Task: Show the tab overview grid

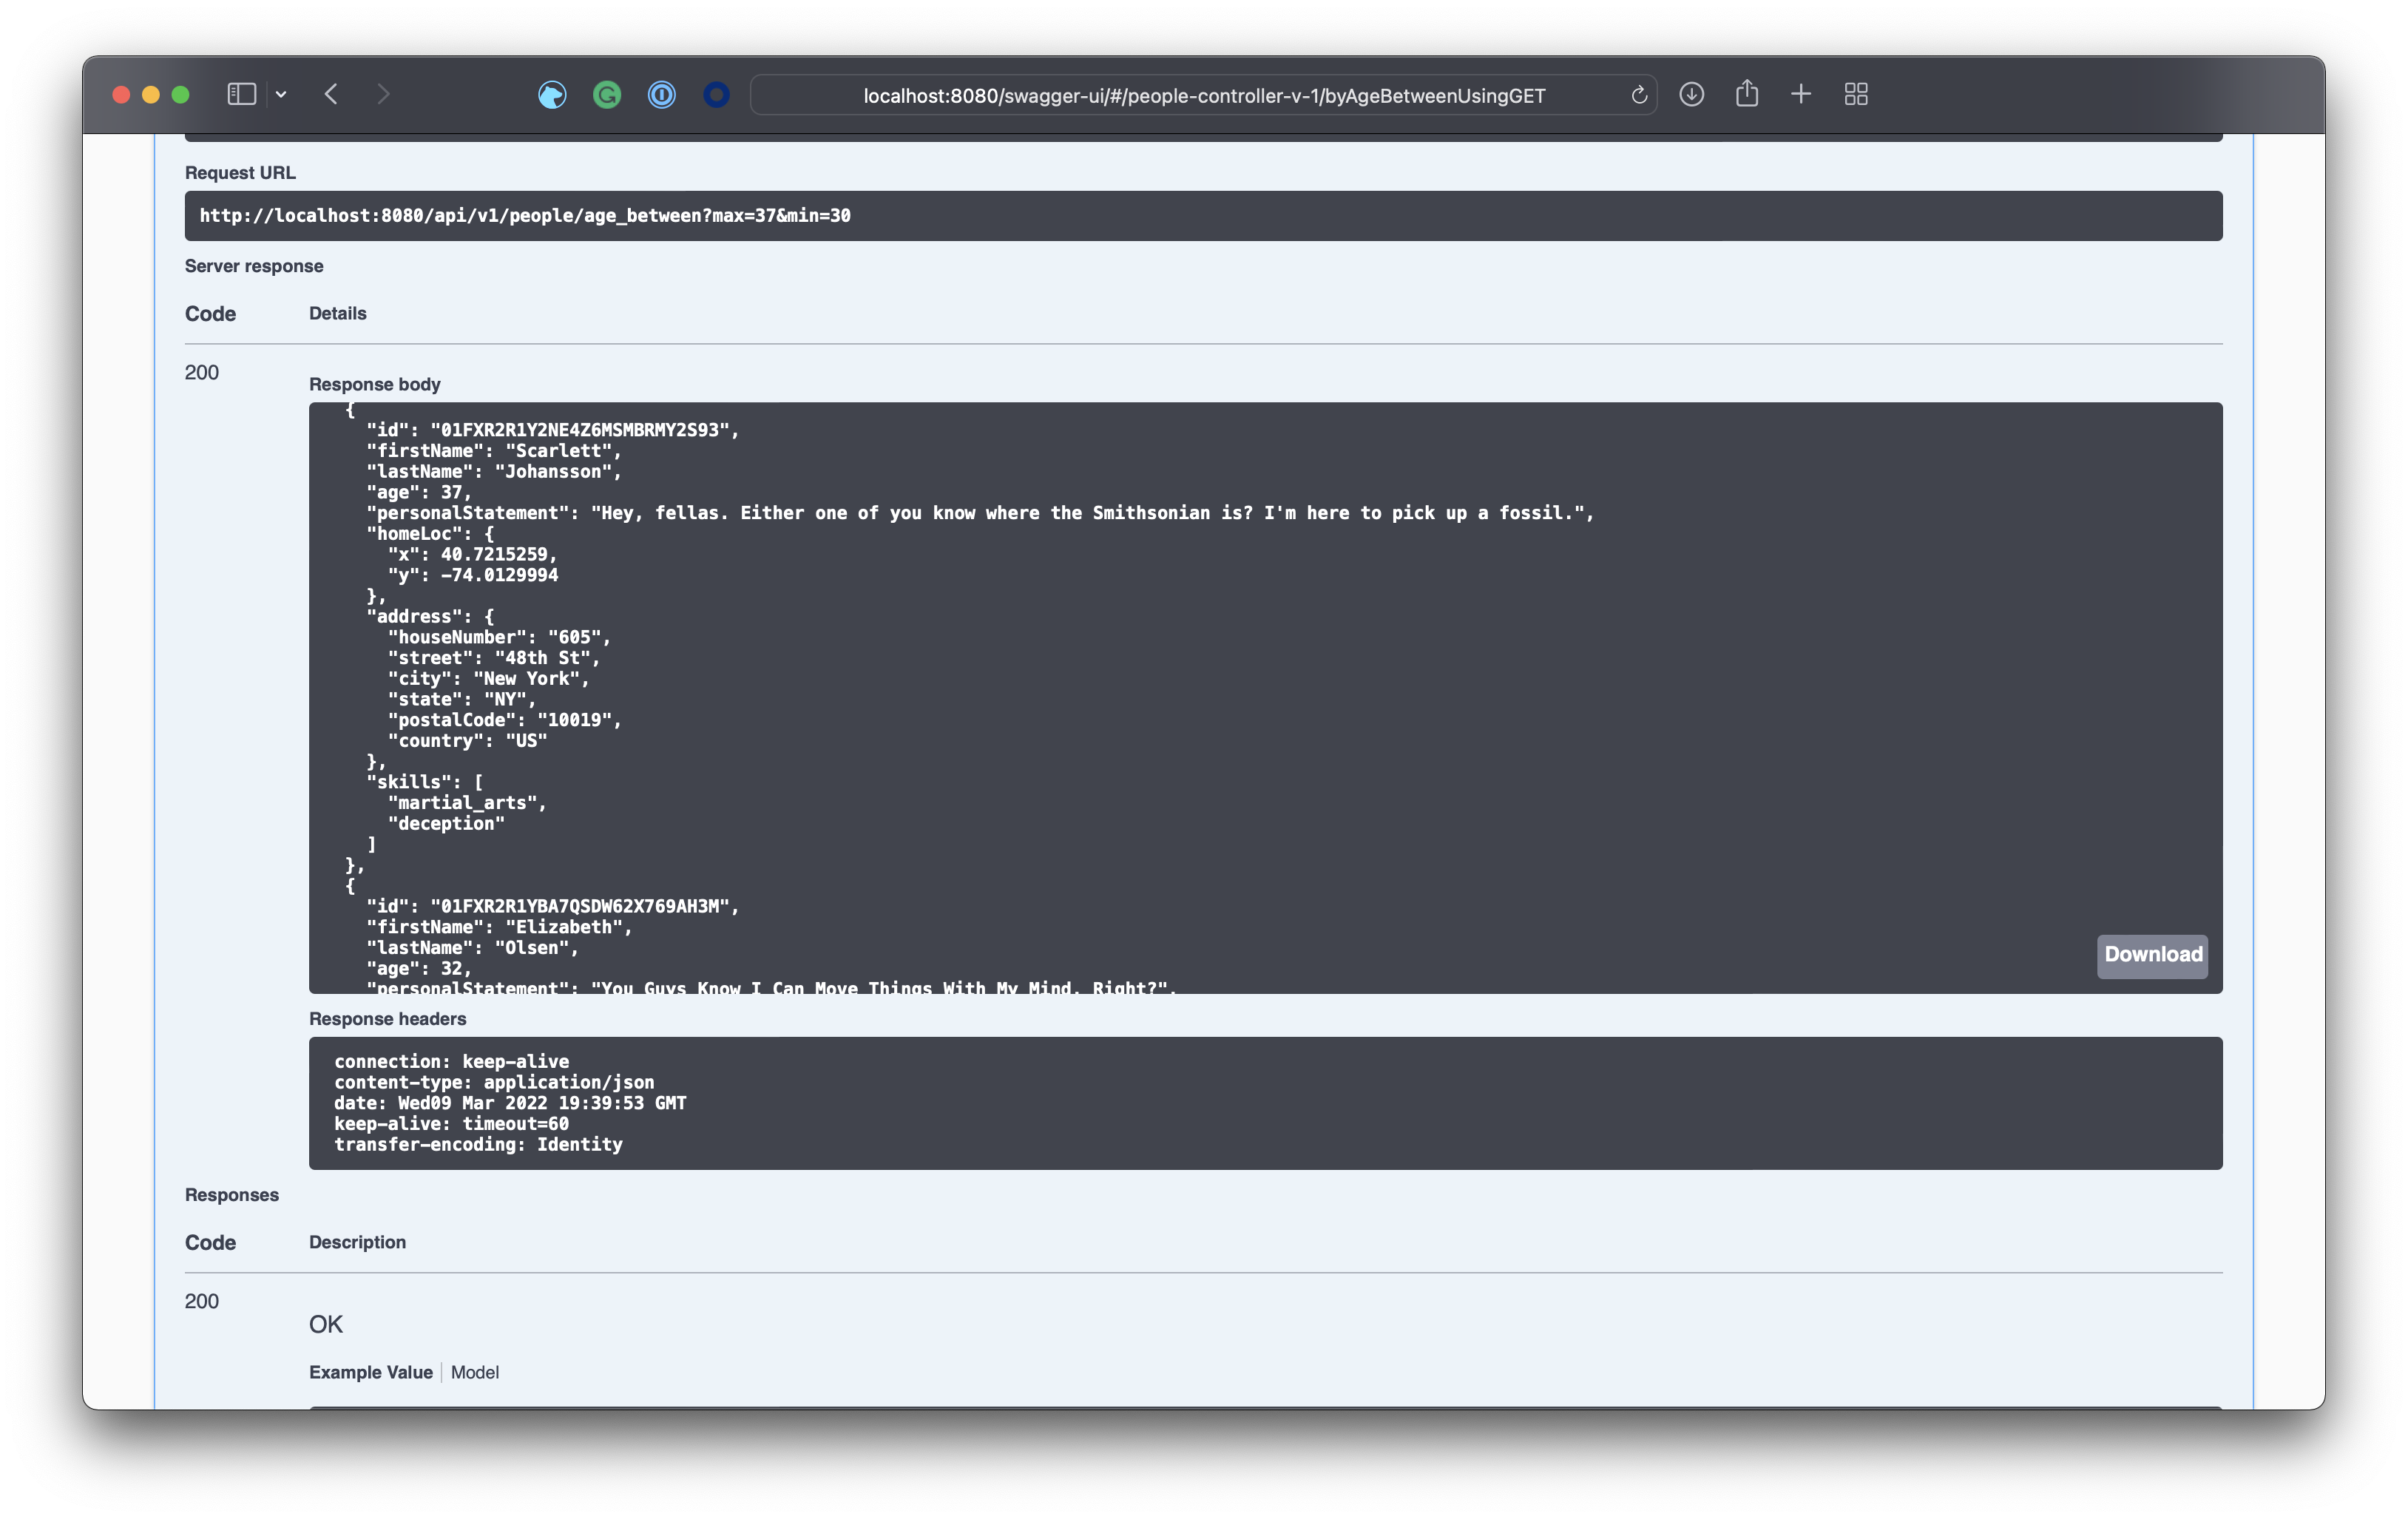Action: [x=1855, y=94]
